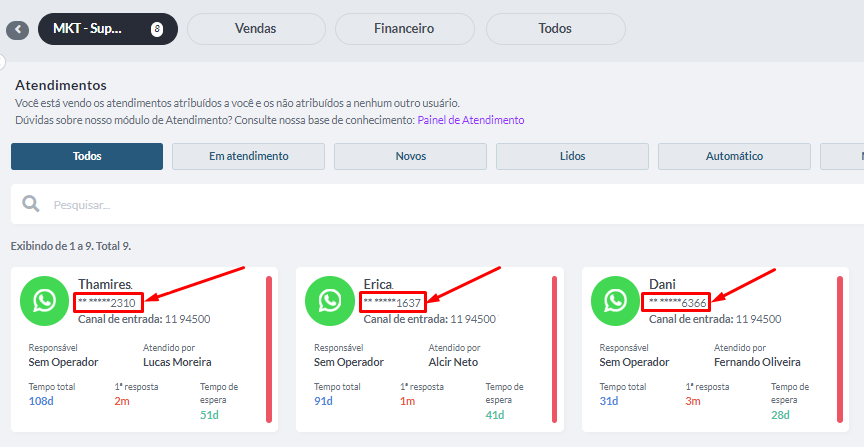This screenshot has width=864, height=447.
Task: Click Fernando Oliveira under Atendido por
Action: pyautogui.click(x=757, y=363)
